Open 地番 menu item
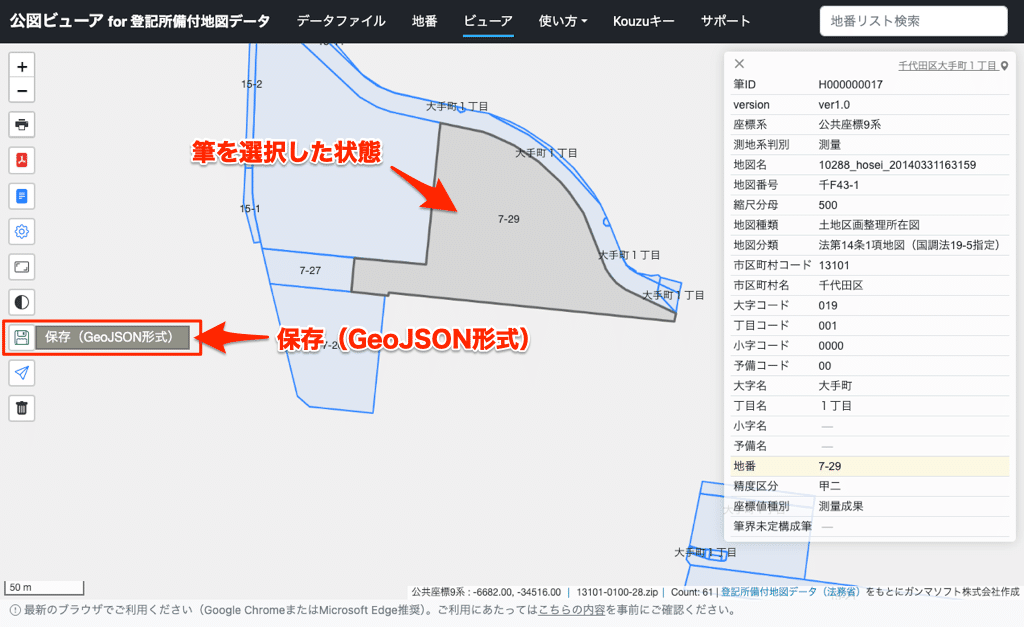1024x627 pixels. coord(424,21)
